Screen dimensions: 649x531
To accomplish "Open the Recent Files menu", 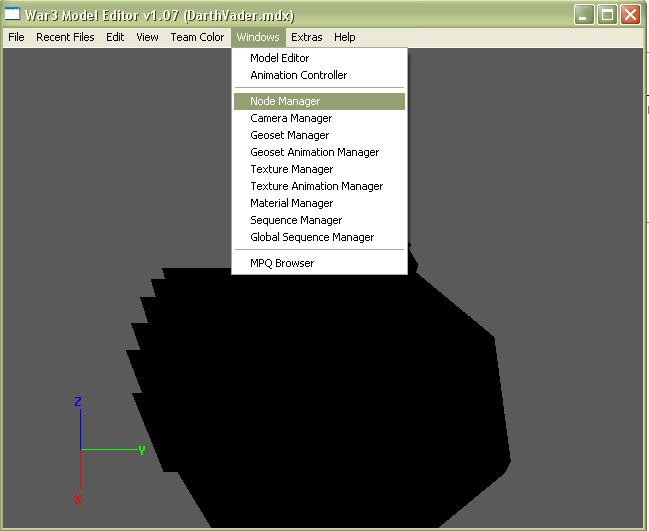I will (x=65, y=37).
